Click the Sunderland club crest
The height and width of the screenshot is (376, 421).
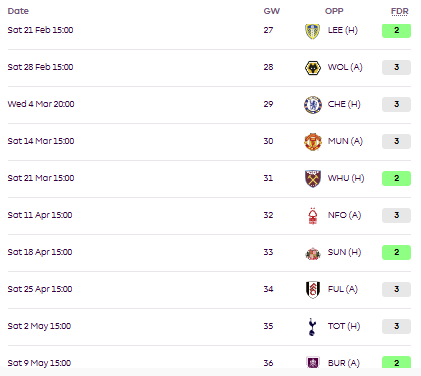tap(313, 253)
